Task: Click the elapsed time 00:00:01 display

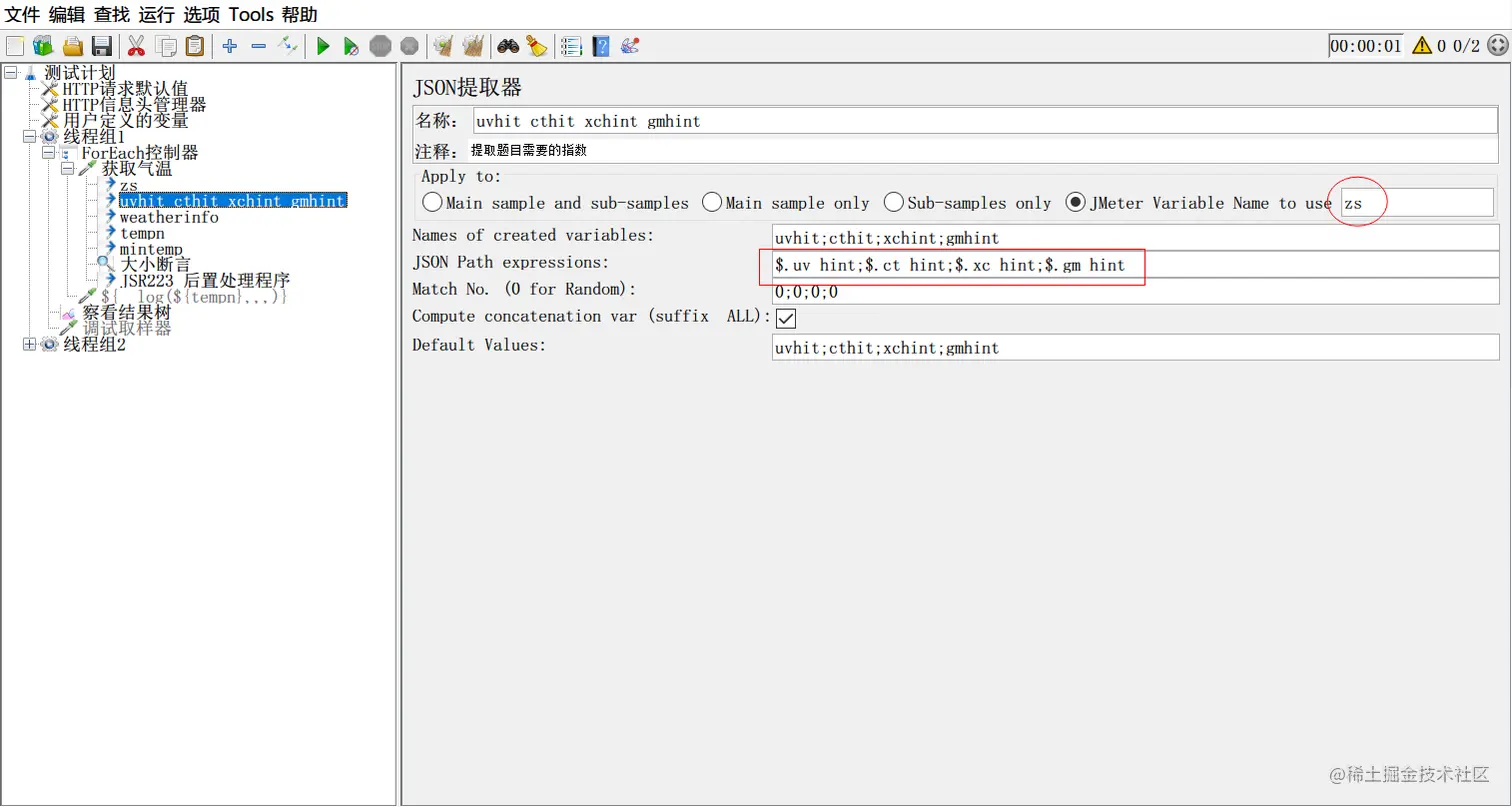Action: 1366,46
